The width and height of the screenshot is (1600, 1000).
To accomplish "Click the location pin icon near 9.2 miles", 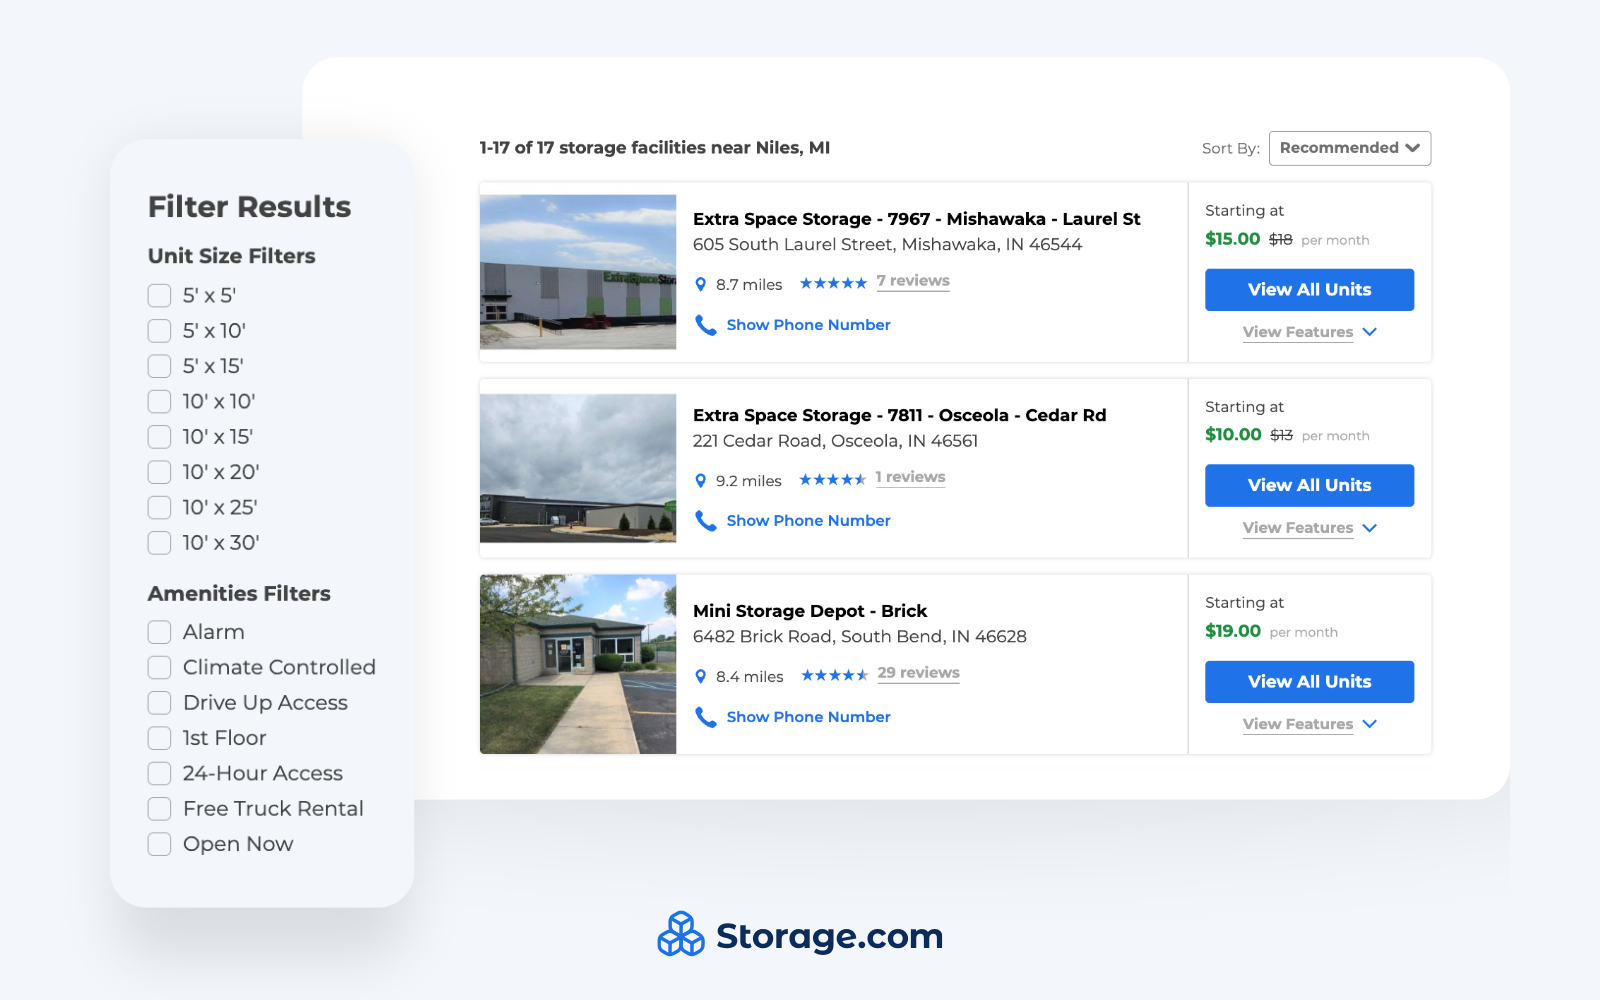I will [x=702, y=480].
